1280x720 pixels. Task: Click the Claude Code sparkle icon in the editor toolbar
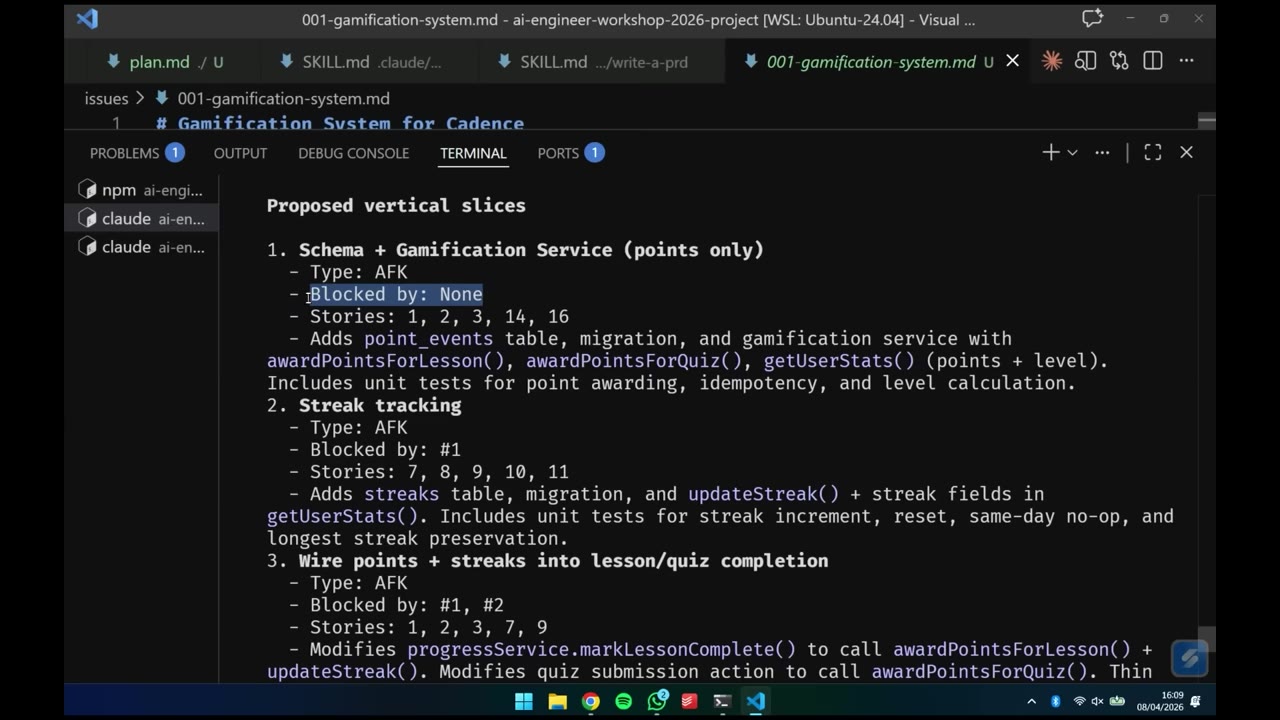[1052, 61]
